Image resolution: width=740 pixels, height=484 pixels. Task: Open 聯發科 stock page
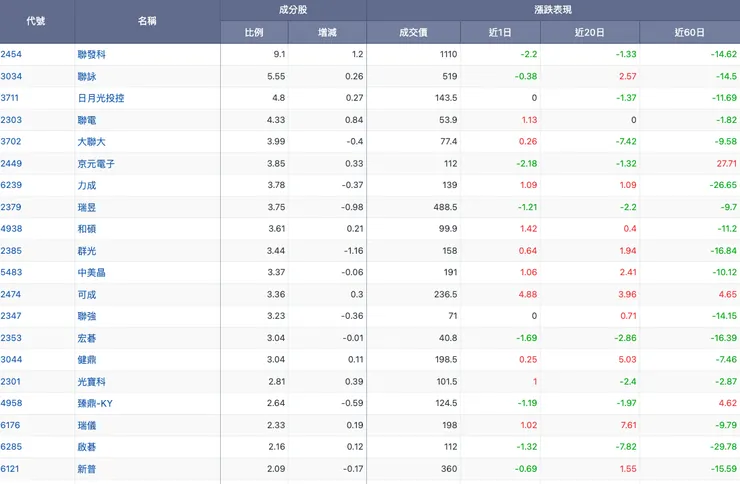92,54
